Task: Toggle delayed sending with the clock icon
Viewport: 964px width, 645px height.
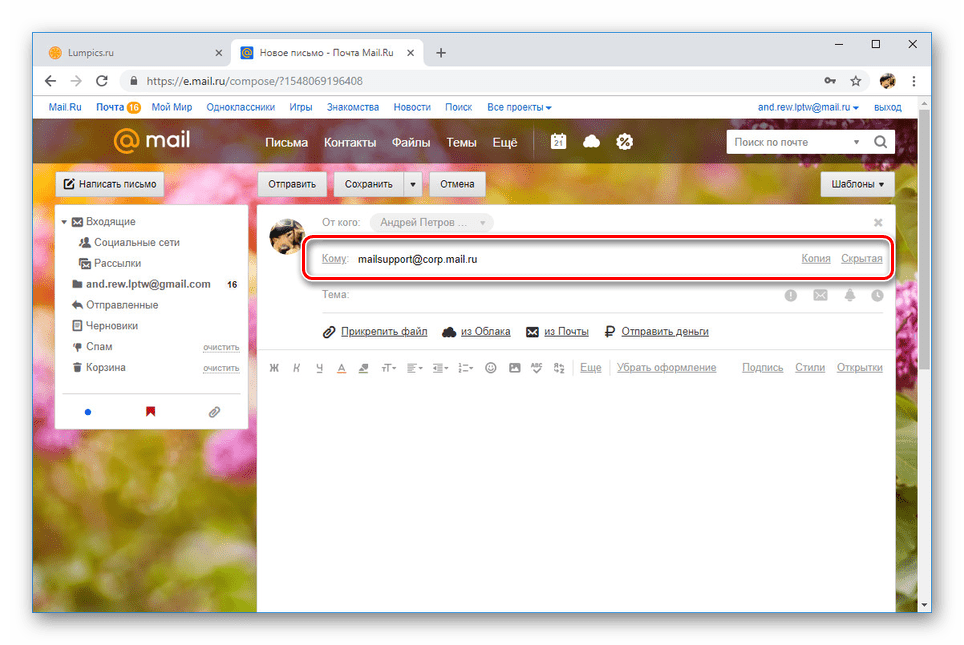Action: tap(878, 295)
